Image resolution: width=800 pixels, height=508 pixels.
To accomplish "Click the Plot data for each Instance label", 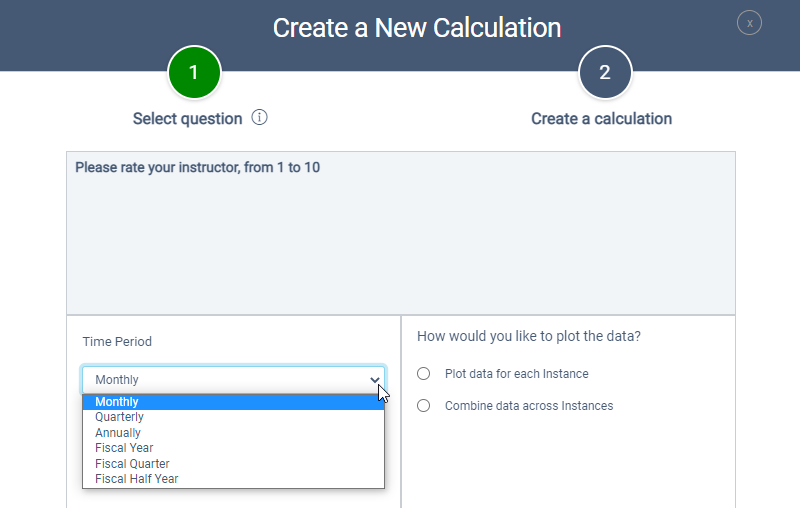I will point(516,374).
